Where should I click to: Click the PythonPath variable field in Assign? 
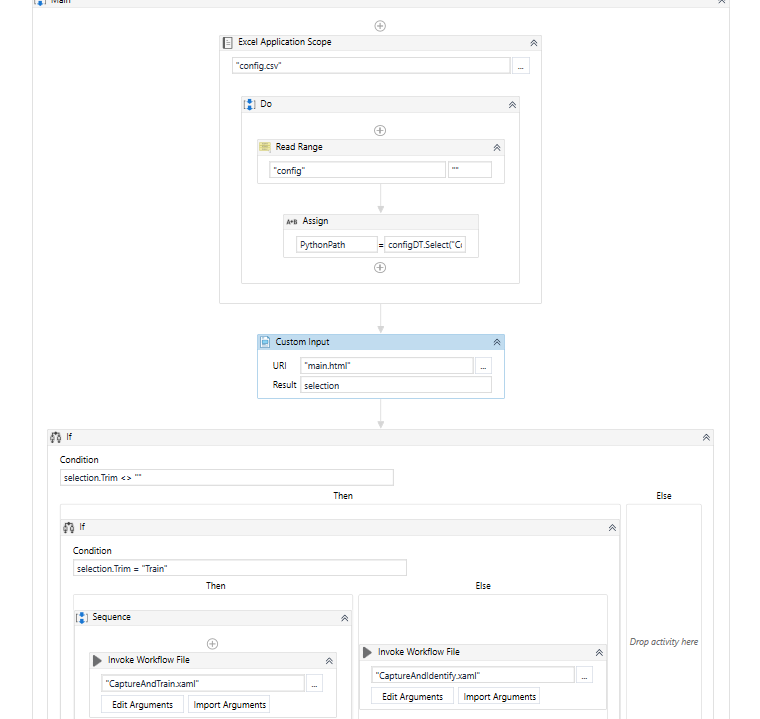(x=336, y=244)
